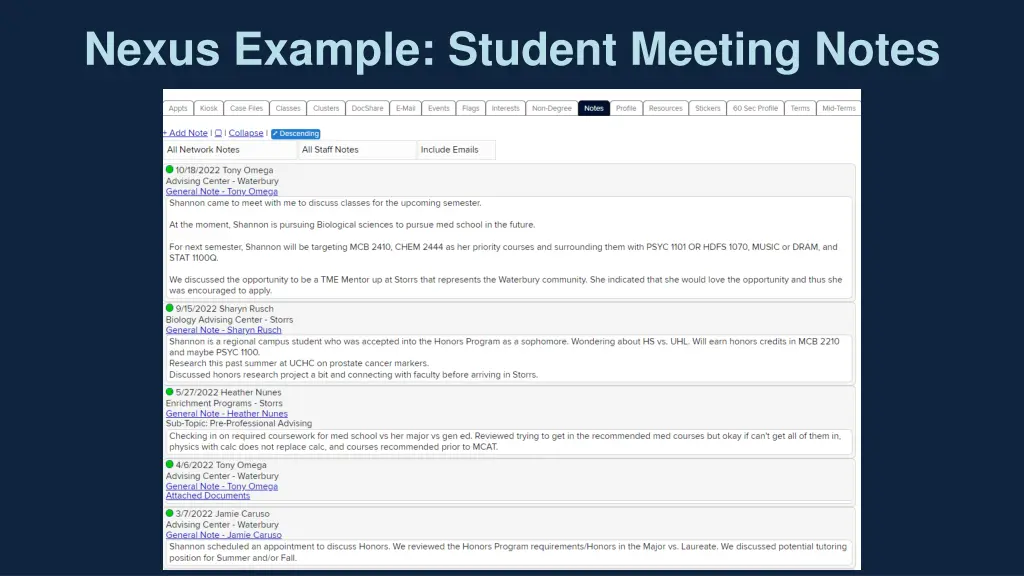1024x576 pixels.
Task: Switch to the Resources tab
Action: pyautogui.click(x=665, y=108)
